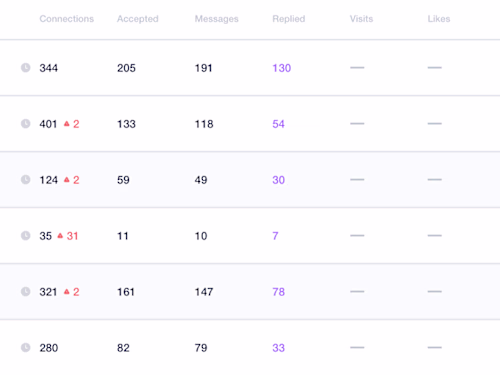Select the 124 connections value
Viewport: 500px width, 375px height.
tap(49, 180)
